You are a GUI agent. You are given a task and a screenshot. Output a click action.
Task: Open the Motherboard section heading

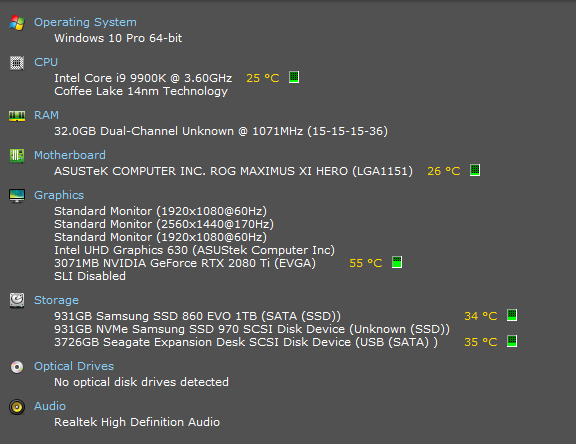click(70, 155)
